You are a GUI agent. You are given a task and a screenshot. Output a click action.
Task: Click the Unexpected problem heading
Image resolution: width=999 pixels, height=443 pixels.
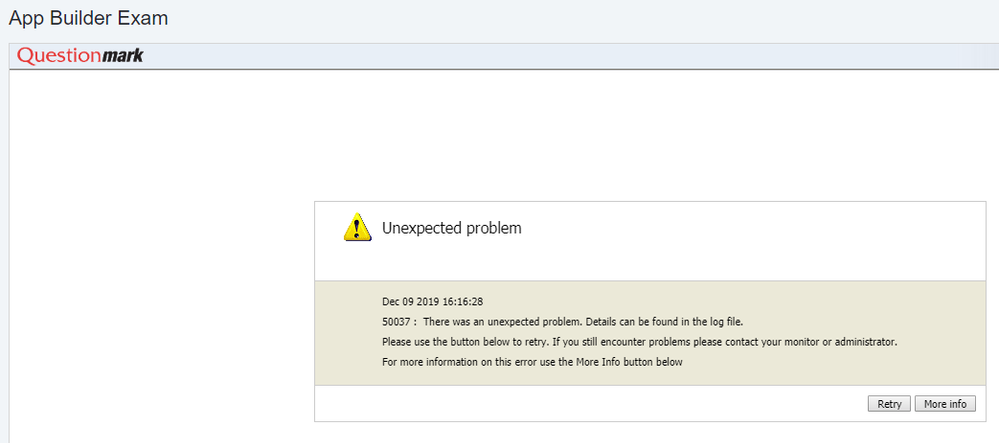tap(452, 228)
